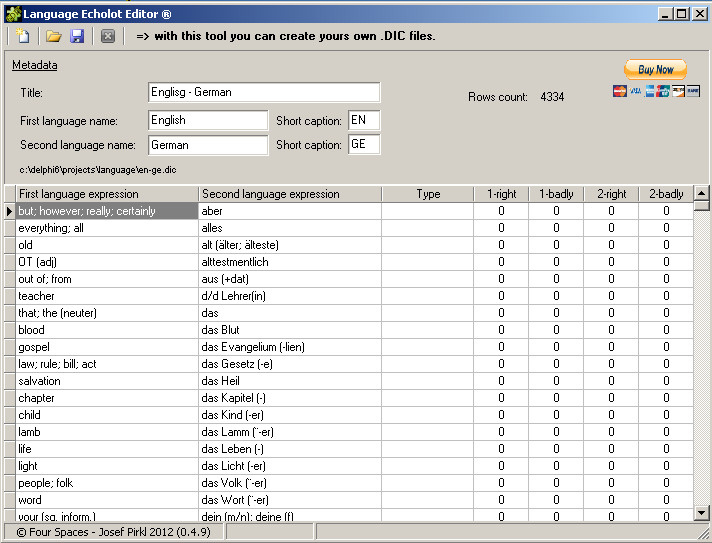Select the 'light' cell
Image resolution: width=712 pixels, height=543 pixels.
[107, 466]
